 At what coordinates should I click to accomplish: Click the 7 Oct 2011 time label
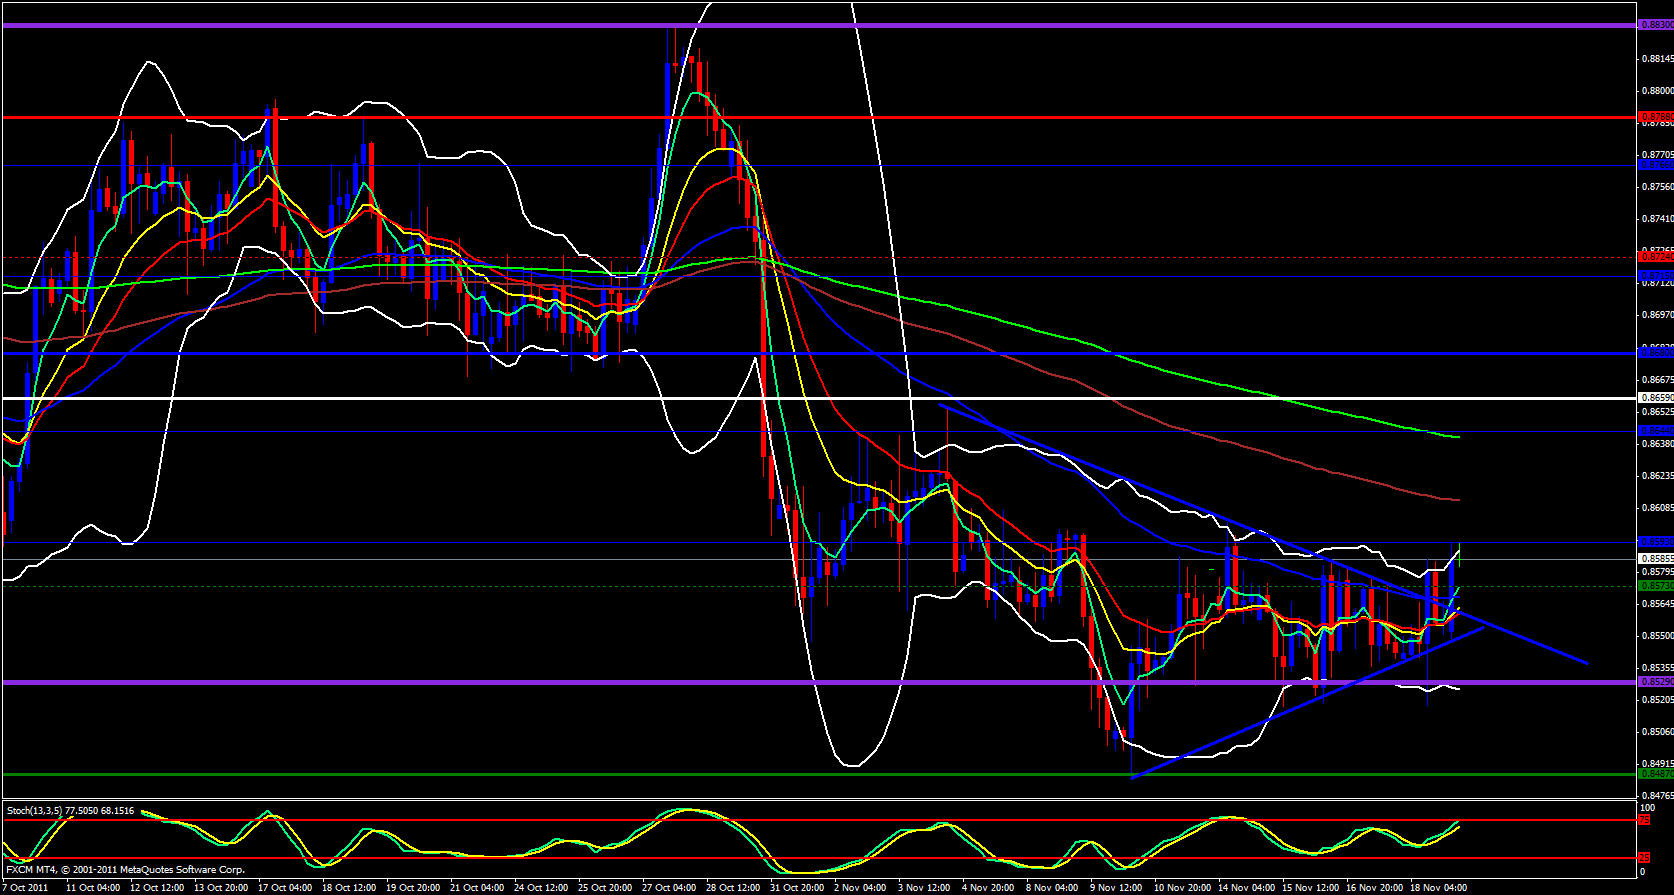click(26, 888)
